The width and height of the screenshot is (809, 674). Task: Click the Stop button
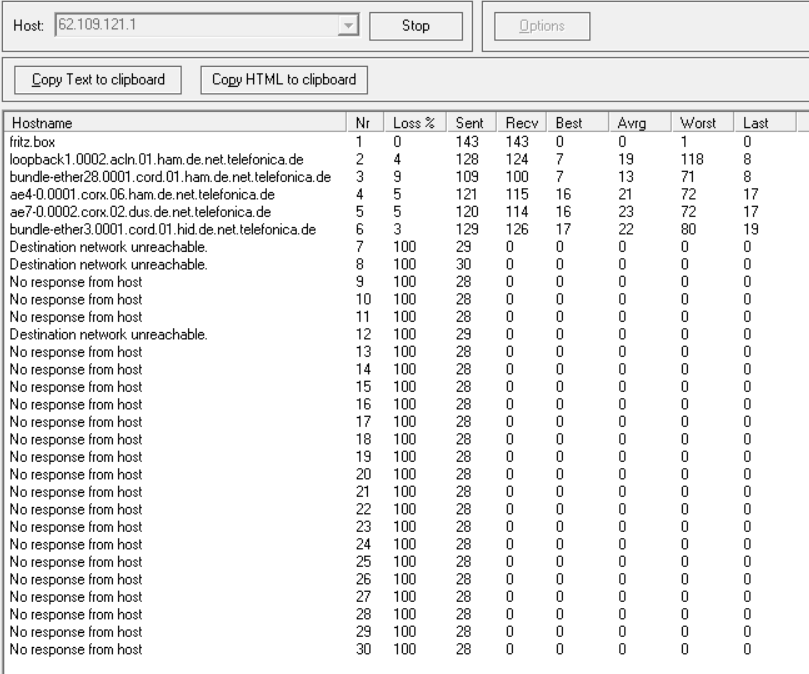coord(416,26)
